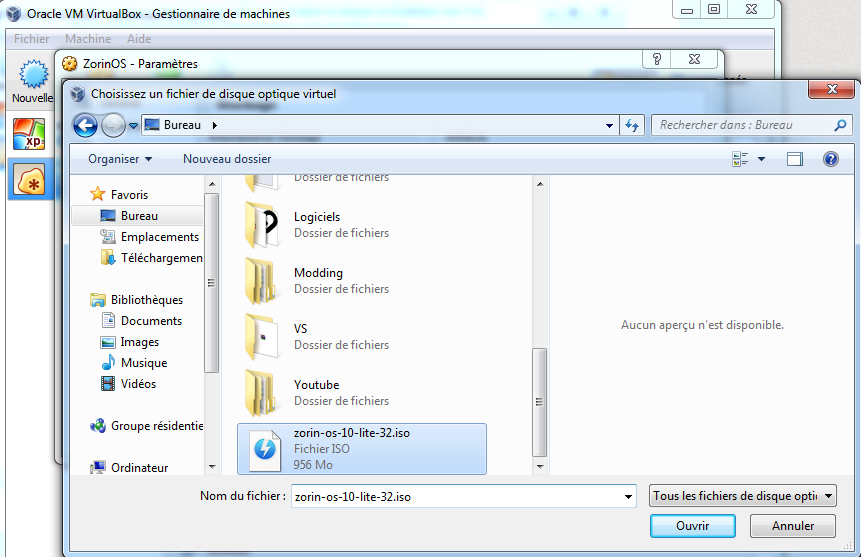Click the search magnifier icon
Image resolution: width=861 pixels, height=557 pixels.
840,125
